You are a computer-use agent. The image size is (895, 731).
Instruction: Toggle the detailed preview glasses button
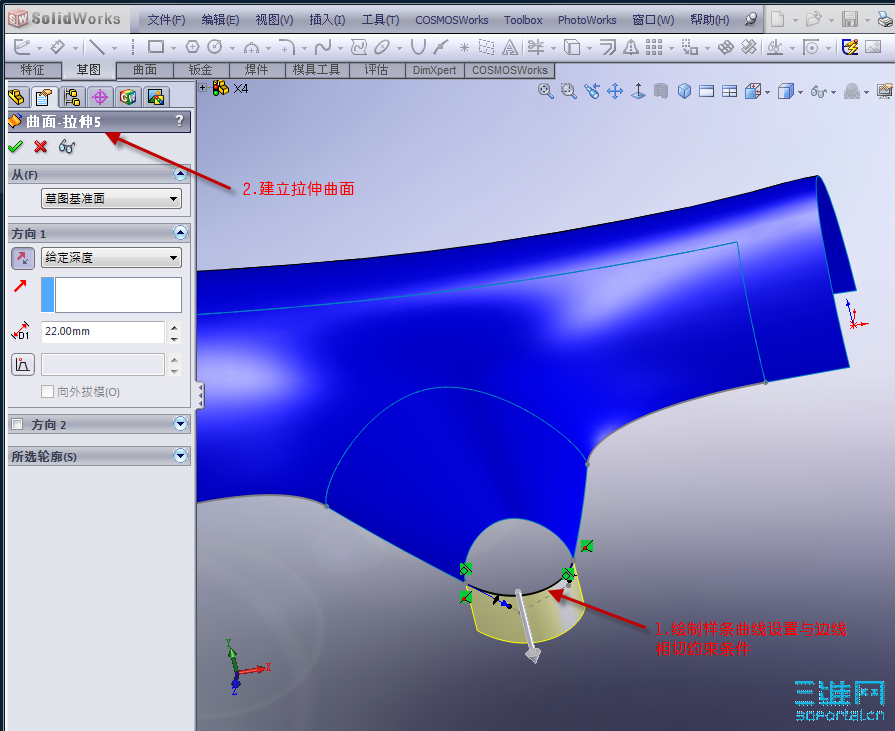click(x=66, y=147)
